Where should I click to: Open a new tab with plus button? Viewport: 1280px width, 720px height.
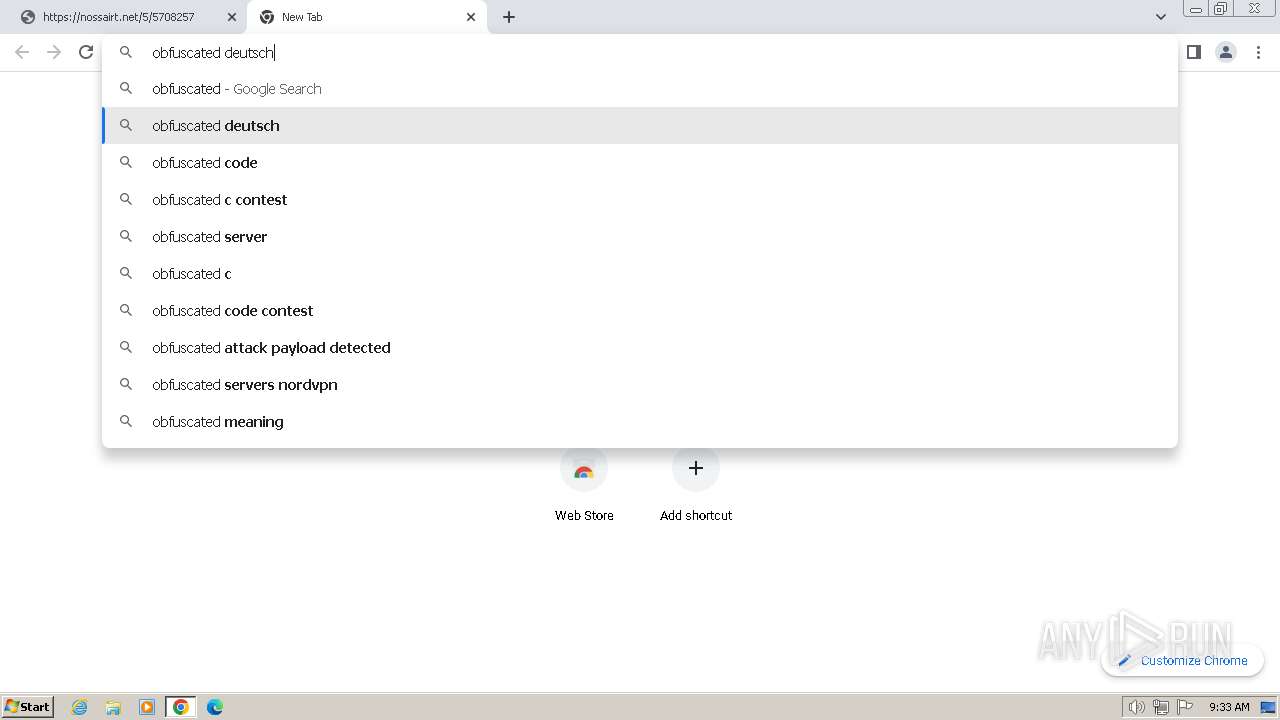click(x=508, y=17)
